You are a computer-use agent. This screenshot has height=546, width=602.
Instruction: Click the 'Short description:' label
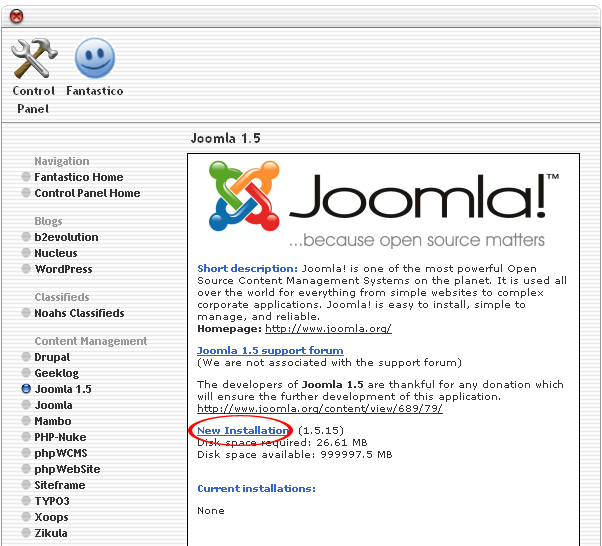247,269
